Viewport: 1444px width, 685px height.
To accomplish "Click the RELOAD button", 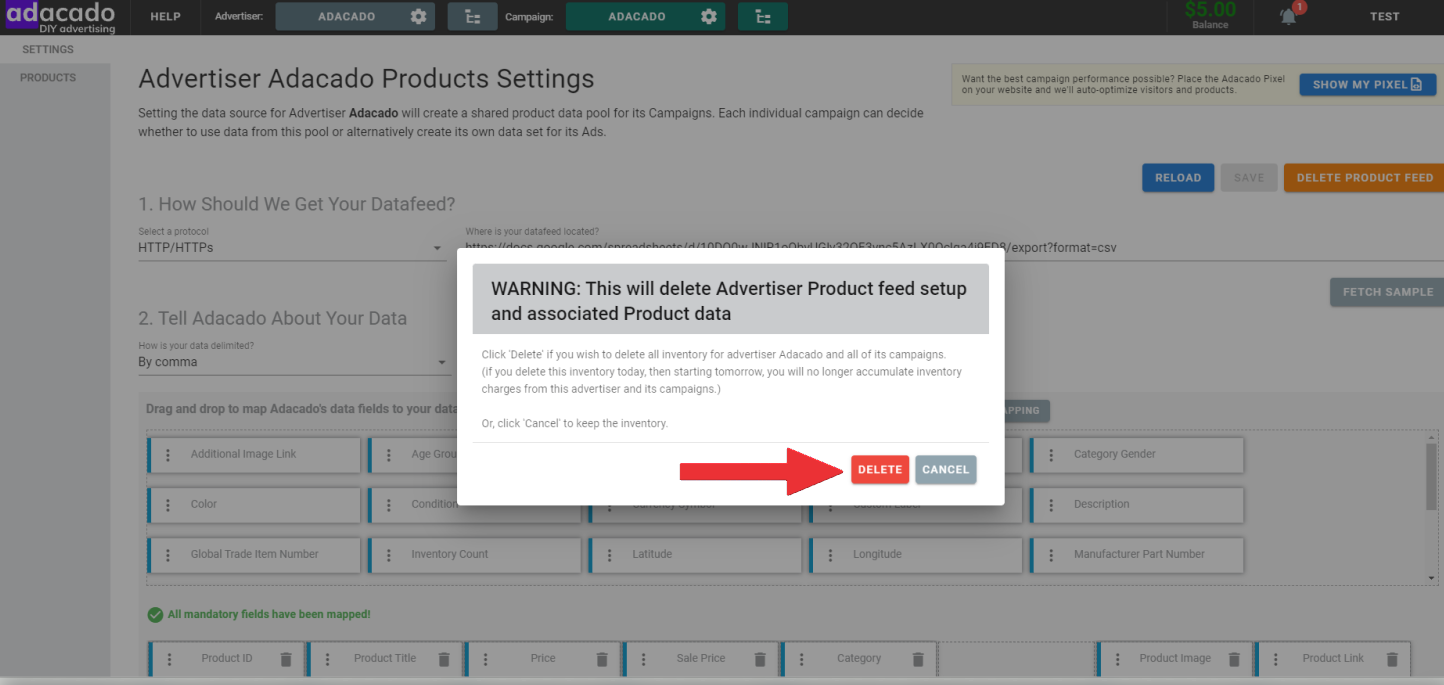I will click(x=1178, y=178).
